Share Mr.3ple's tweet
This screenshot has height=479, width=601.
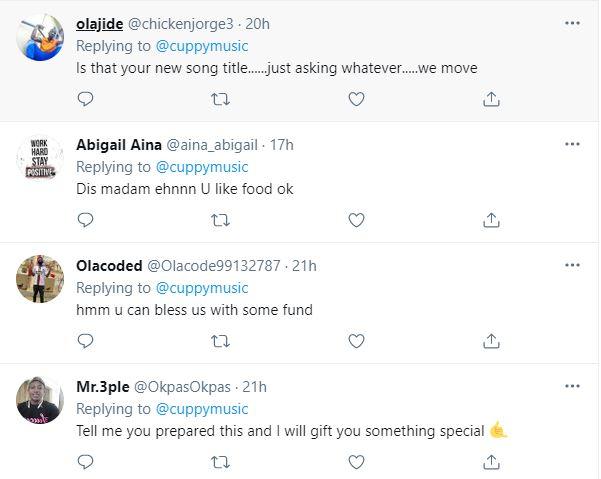click(491, 461)
